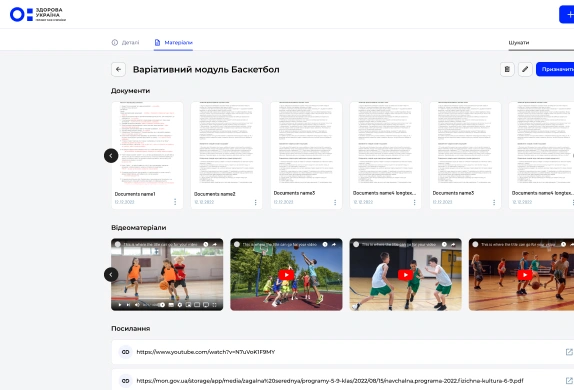Viewport: 574px width, 390px height.
Task: Play the video with boys in white jerseys
Action: click(405, 275)
